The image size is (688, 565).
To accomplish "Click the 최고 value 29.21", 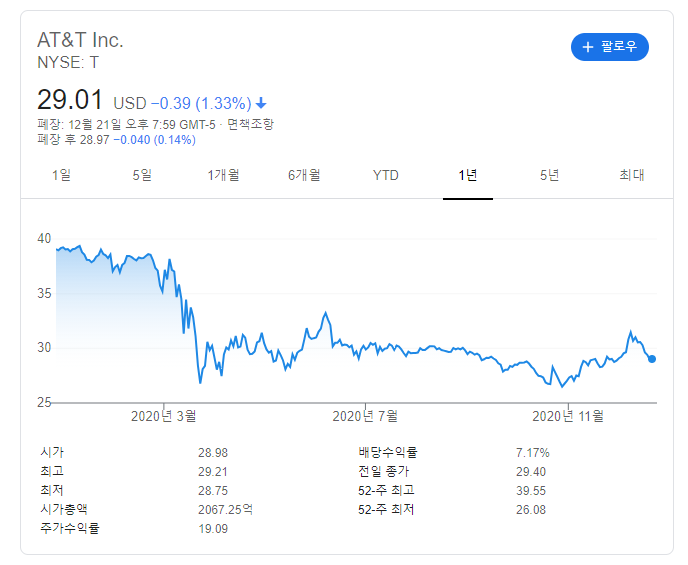I will point(213,472).
